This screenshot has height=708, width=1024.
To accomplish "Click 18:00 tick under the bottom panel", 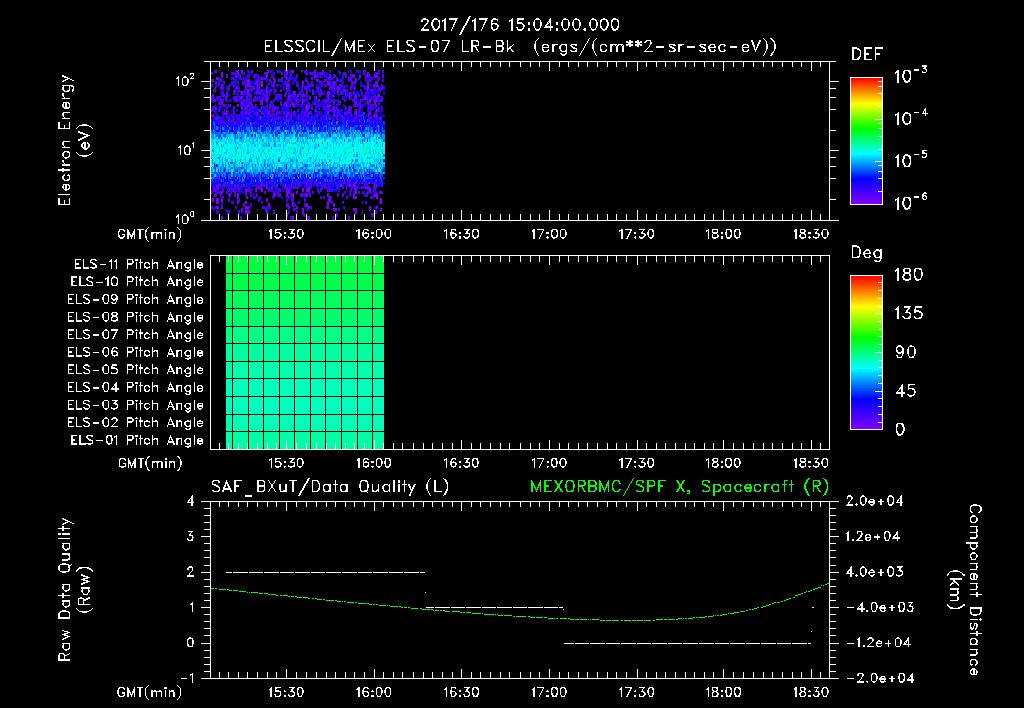I will [723, 692].
